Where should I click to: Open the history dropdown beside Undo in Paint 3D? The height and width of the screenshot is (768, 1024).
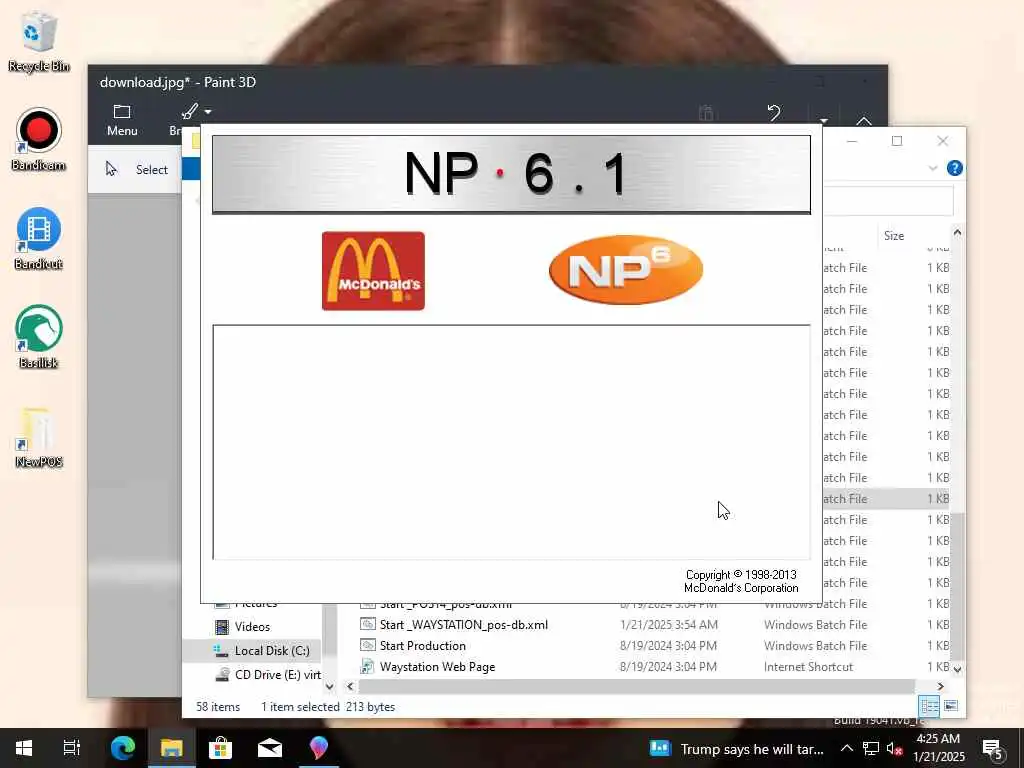click(x=823, y=120)
